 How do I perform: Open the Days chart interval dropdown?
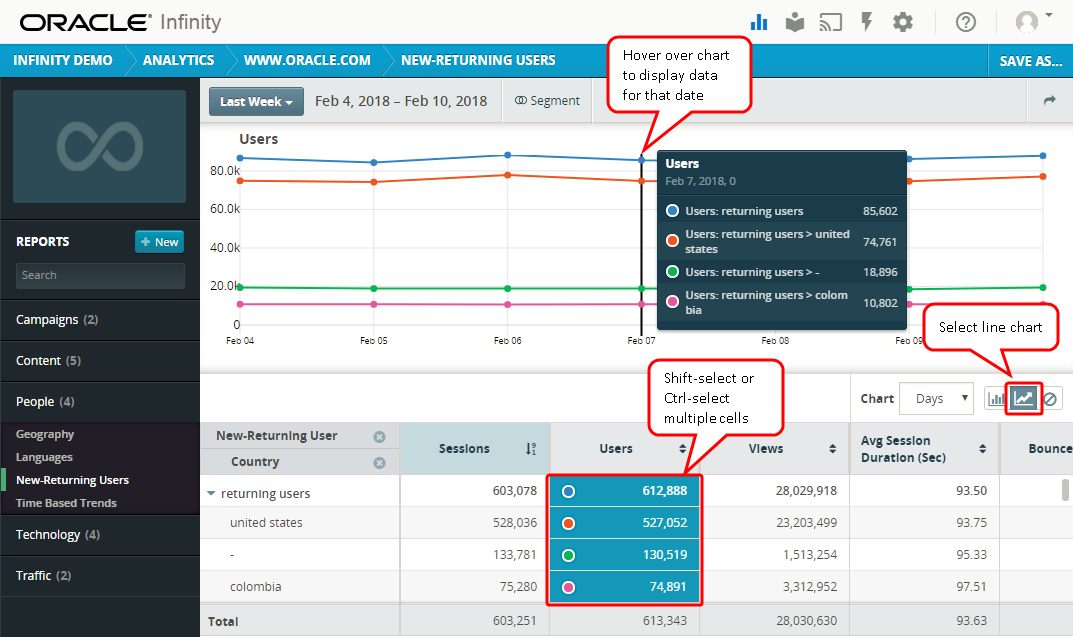pyautogui.click(x=936, y=398)
